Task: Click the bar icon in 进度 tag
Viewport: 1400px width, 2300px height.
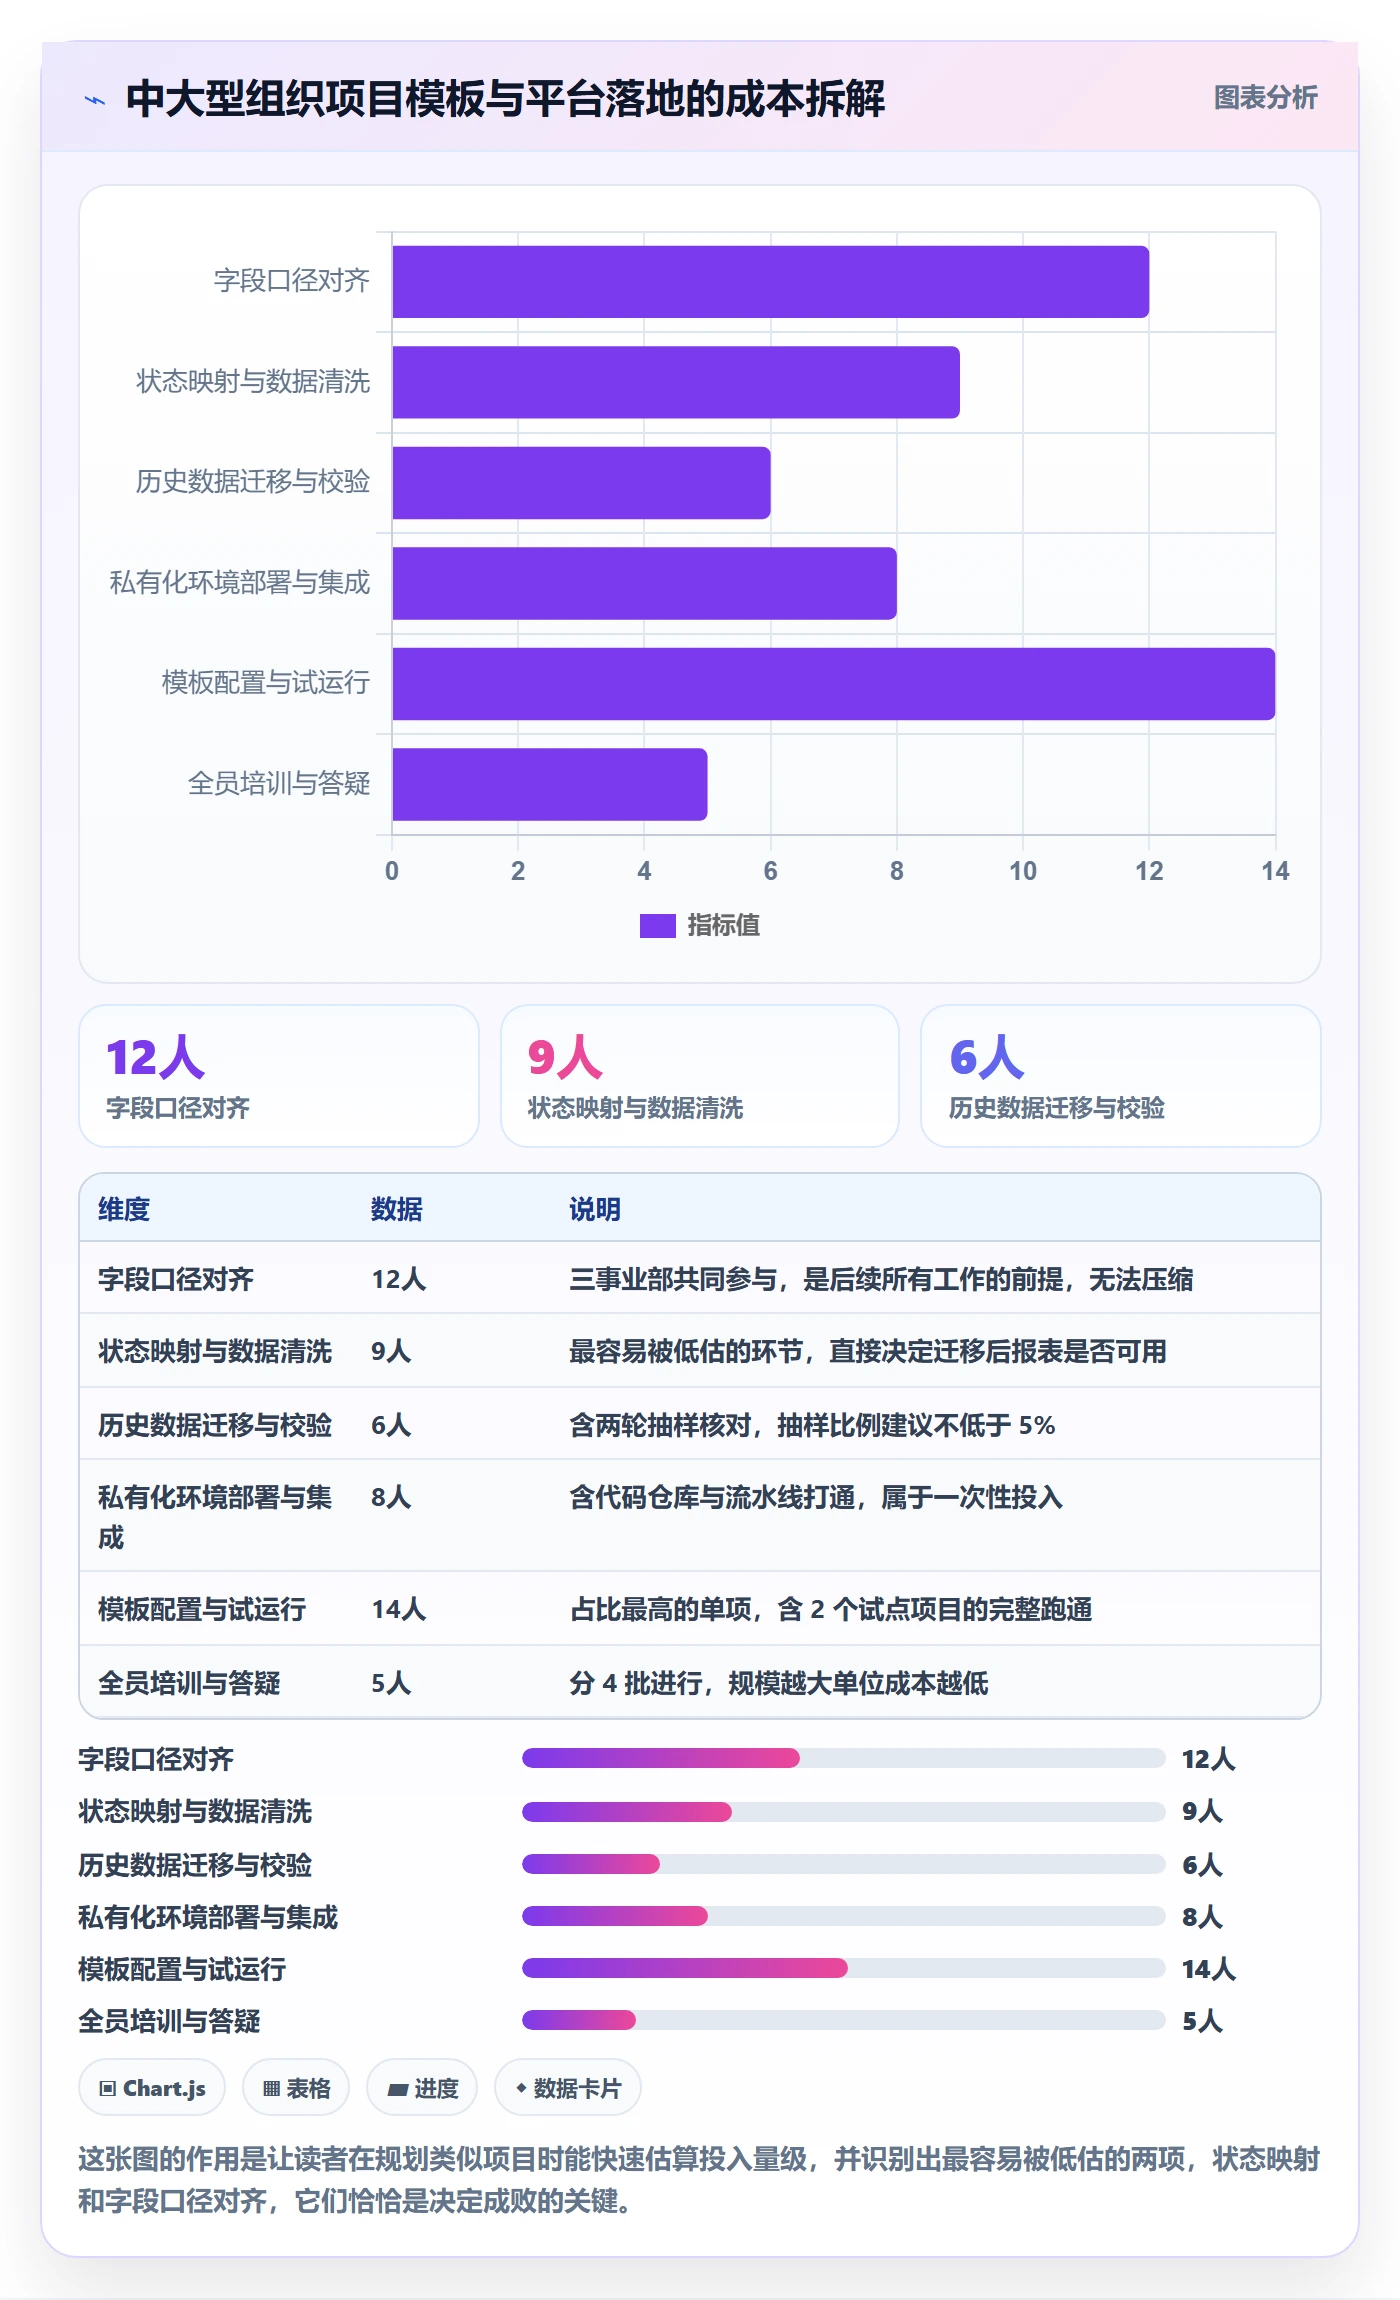Action: point(398,2089)
